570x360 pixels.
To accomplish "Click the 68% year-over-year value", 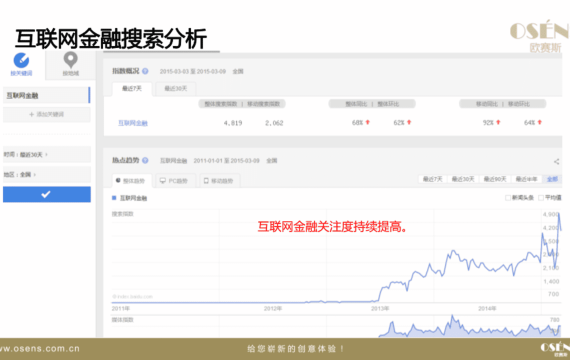I will [x=357, y=123].
